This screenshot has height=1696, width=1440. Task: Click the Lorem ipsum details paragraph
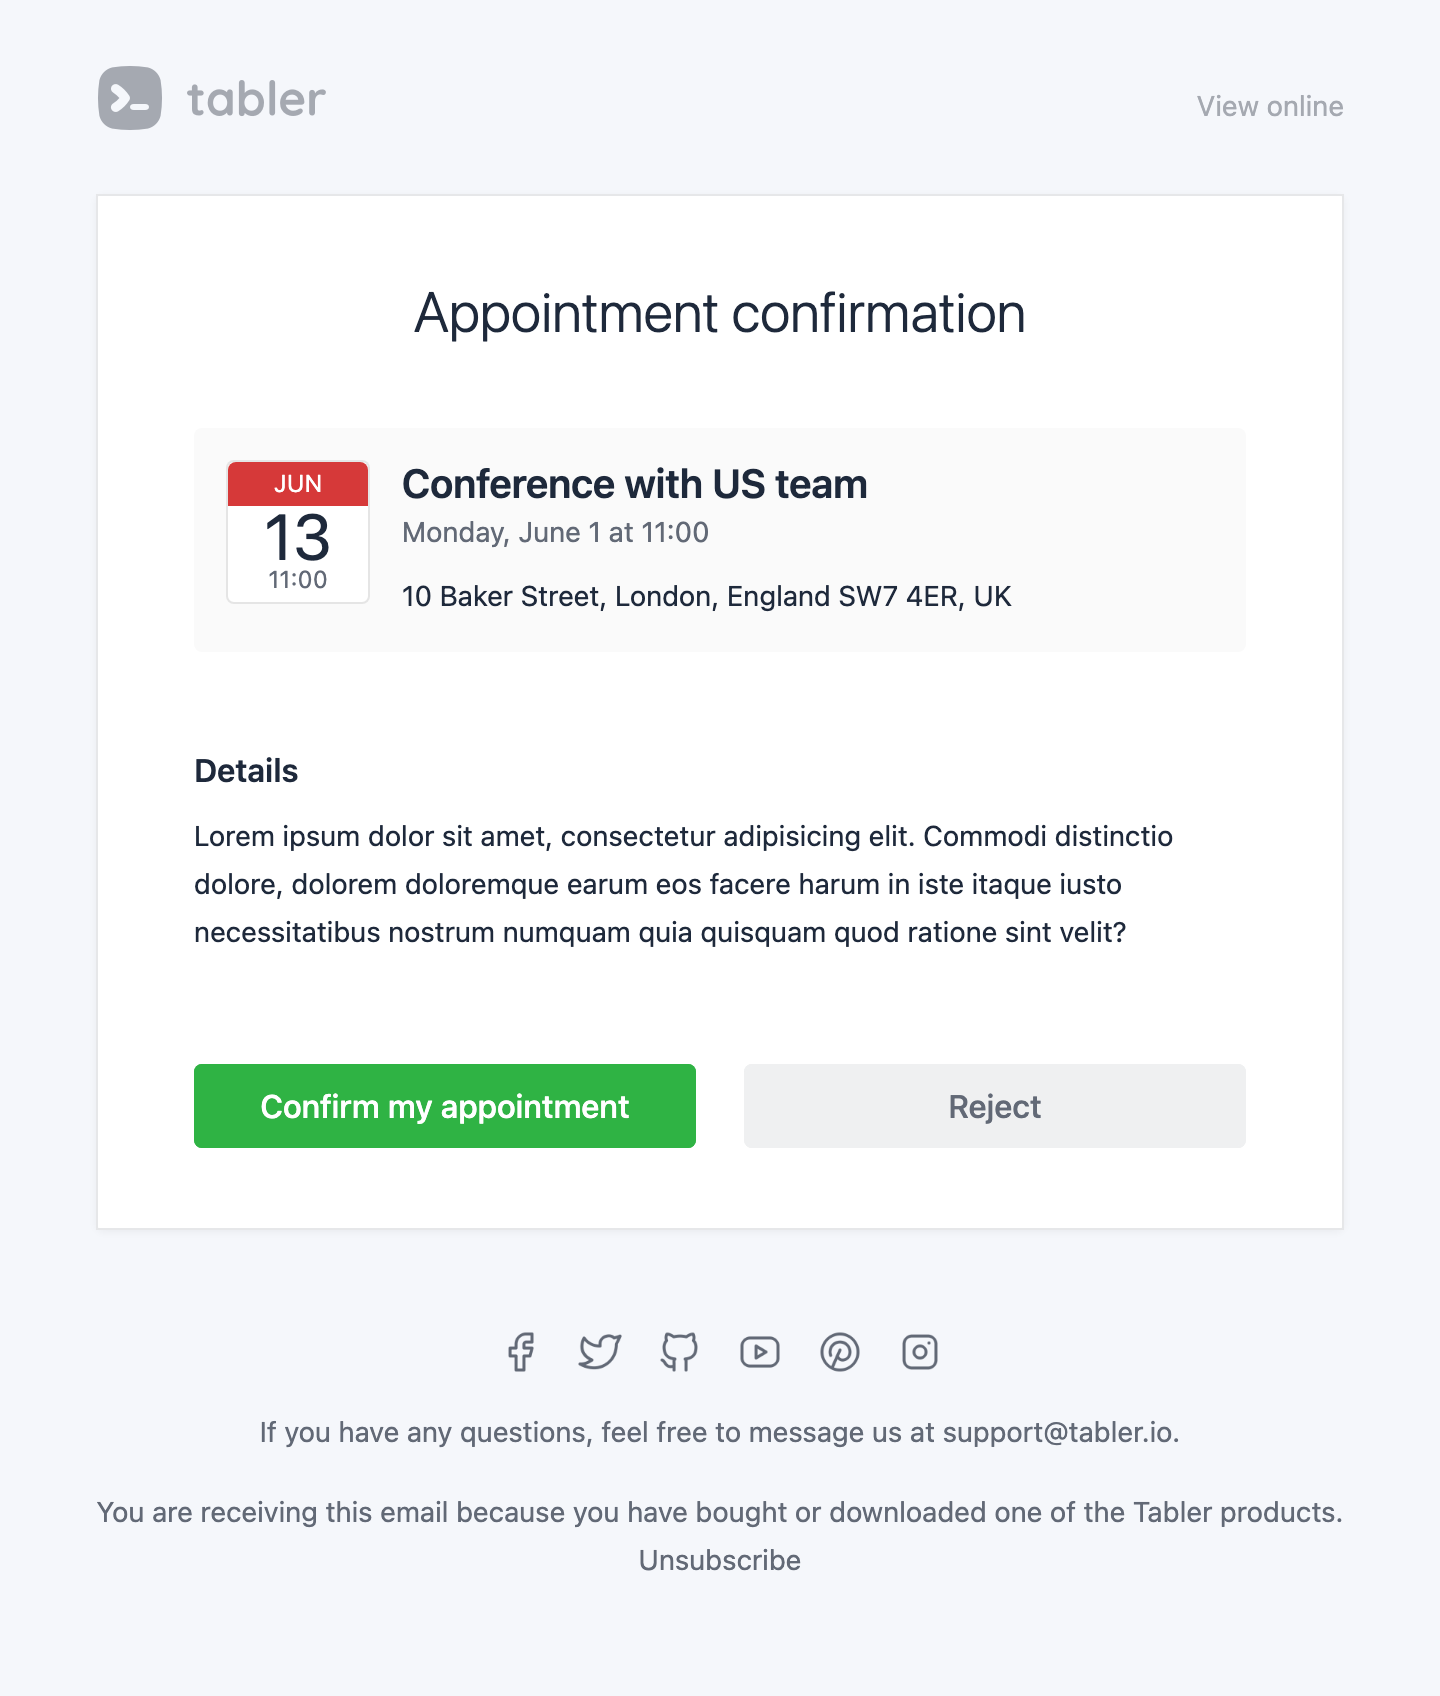pos(683,884)
